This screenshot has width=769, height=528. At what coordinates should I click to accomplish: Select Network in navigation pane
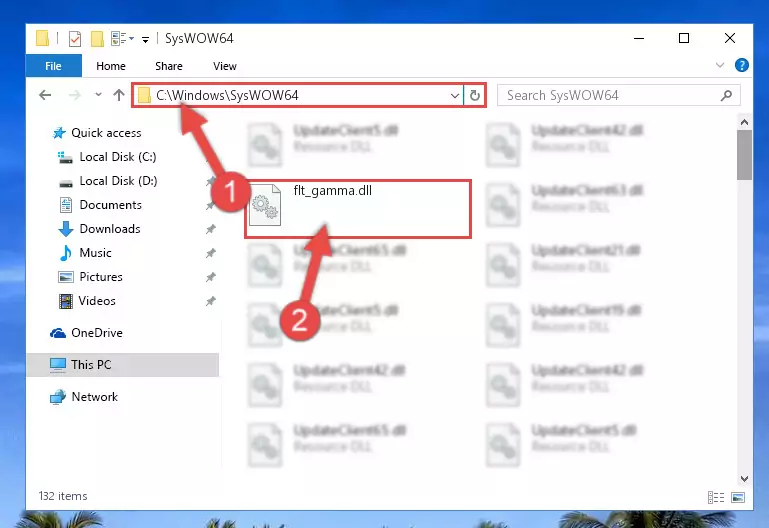coord(95,397)
